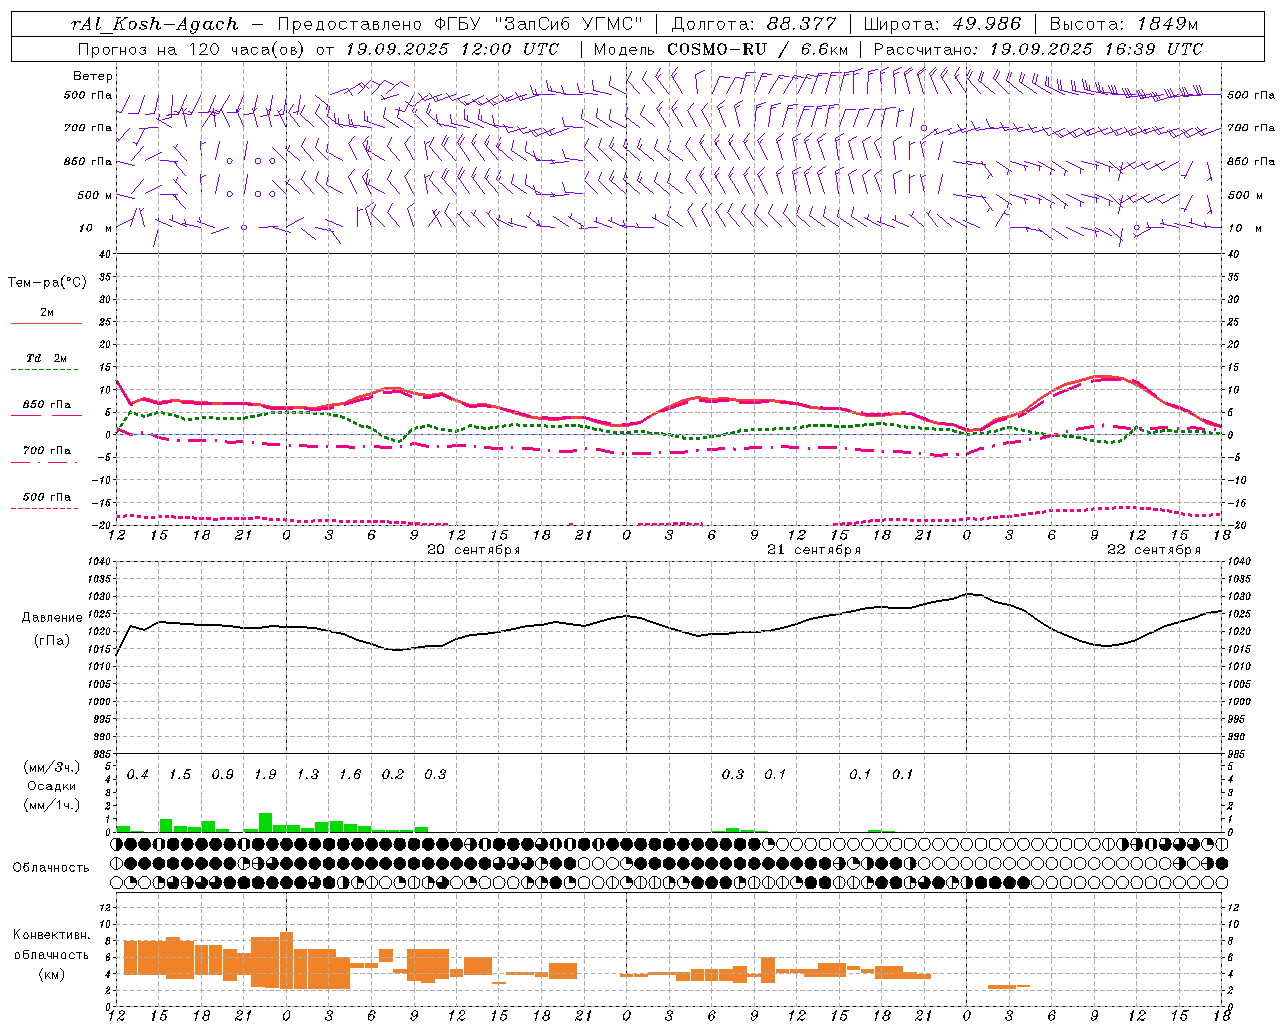The image size is (1280, 1024).
Task: Click the 1.9 precipitation amount
Action: click(x=265, y=775)
